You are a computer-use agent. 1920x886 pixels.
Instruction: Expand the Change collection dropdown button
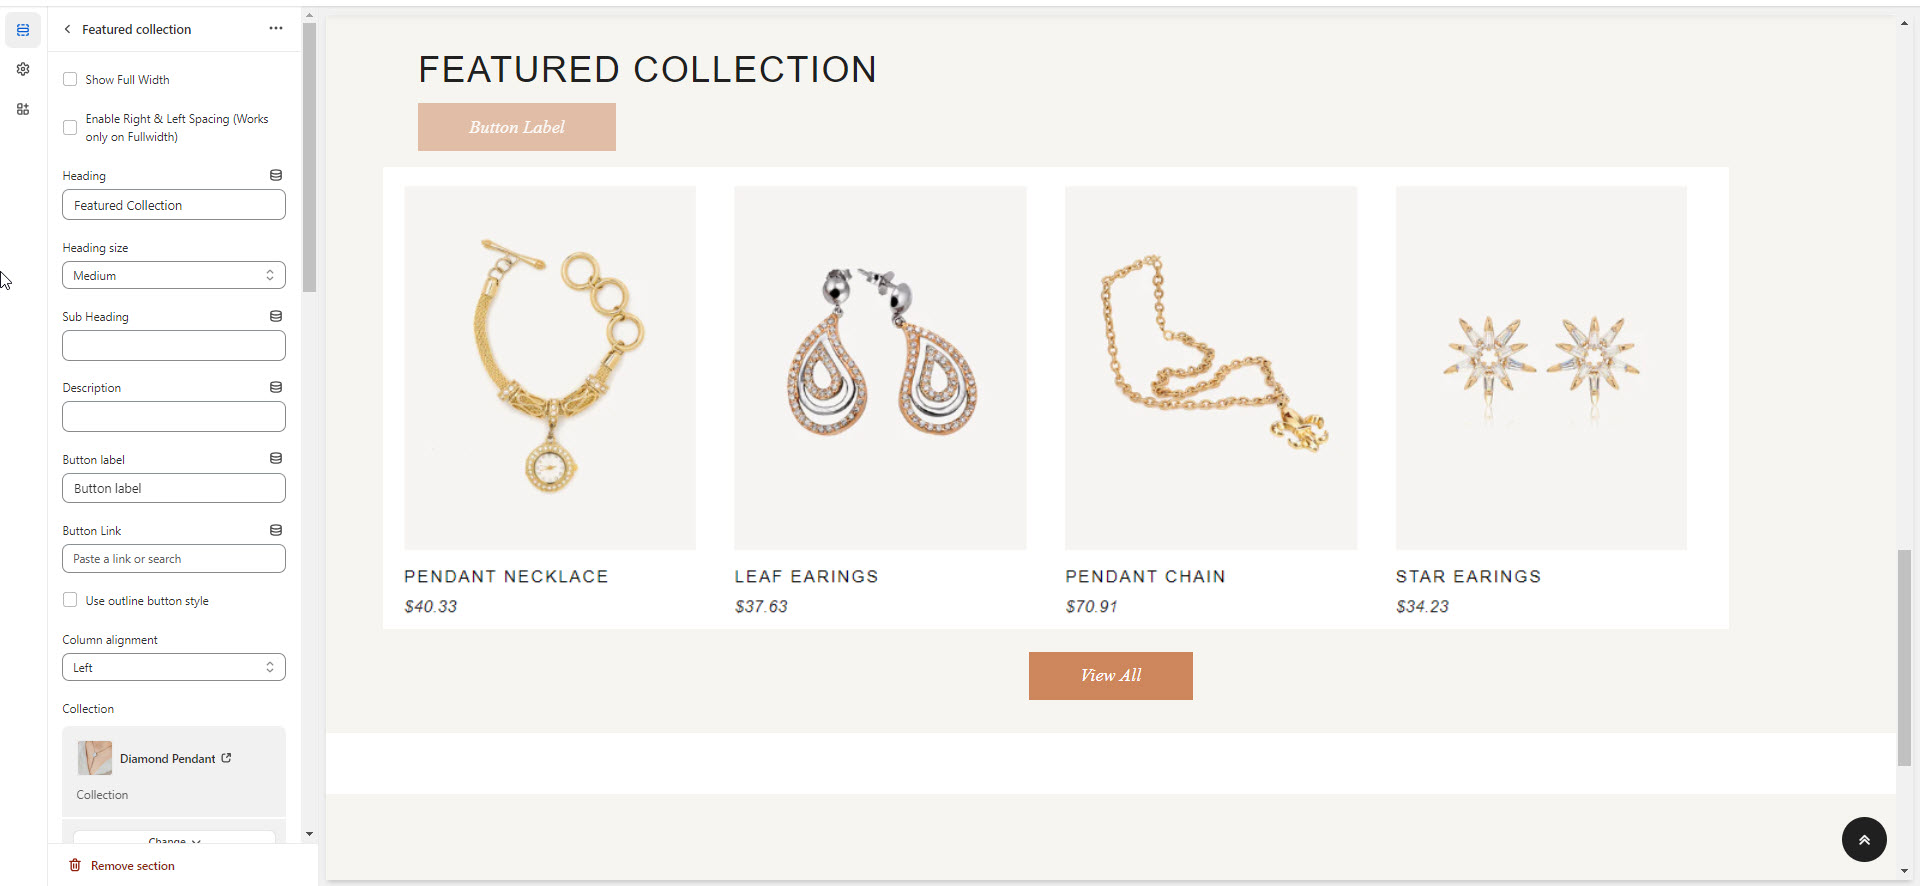pos(174,838)
